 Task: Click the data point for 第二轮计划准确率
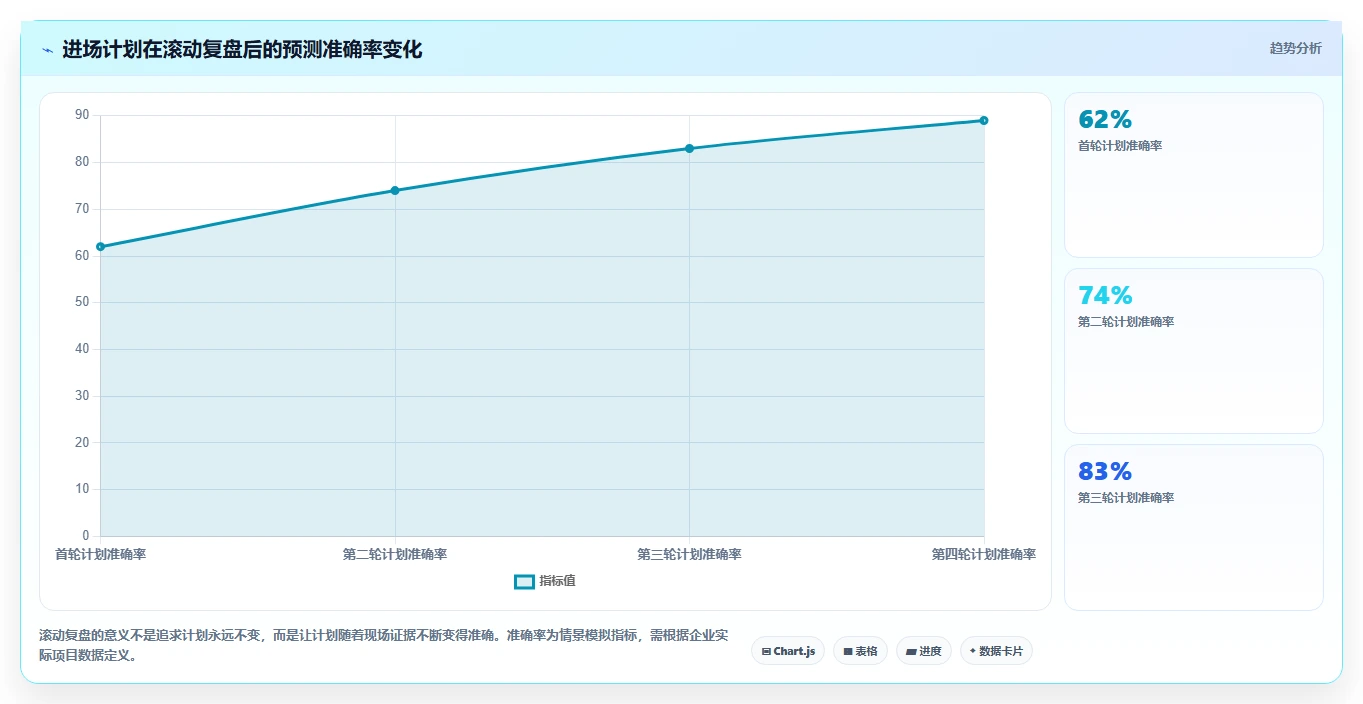(395, 190)
